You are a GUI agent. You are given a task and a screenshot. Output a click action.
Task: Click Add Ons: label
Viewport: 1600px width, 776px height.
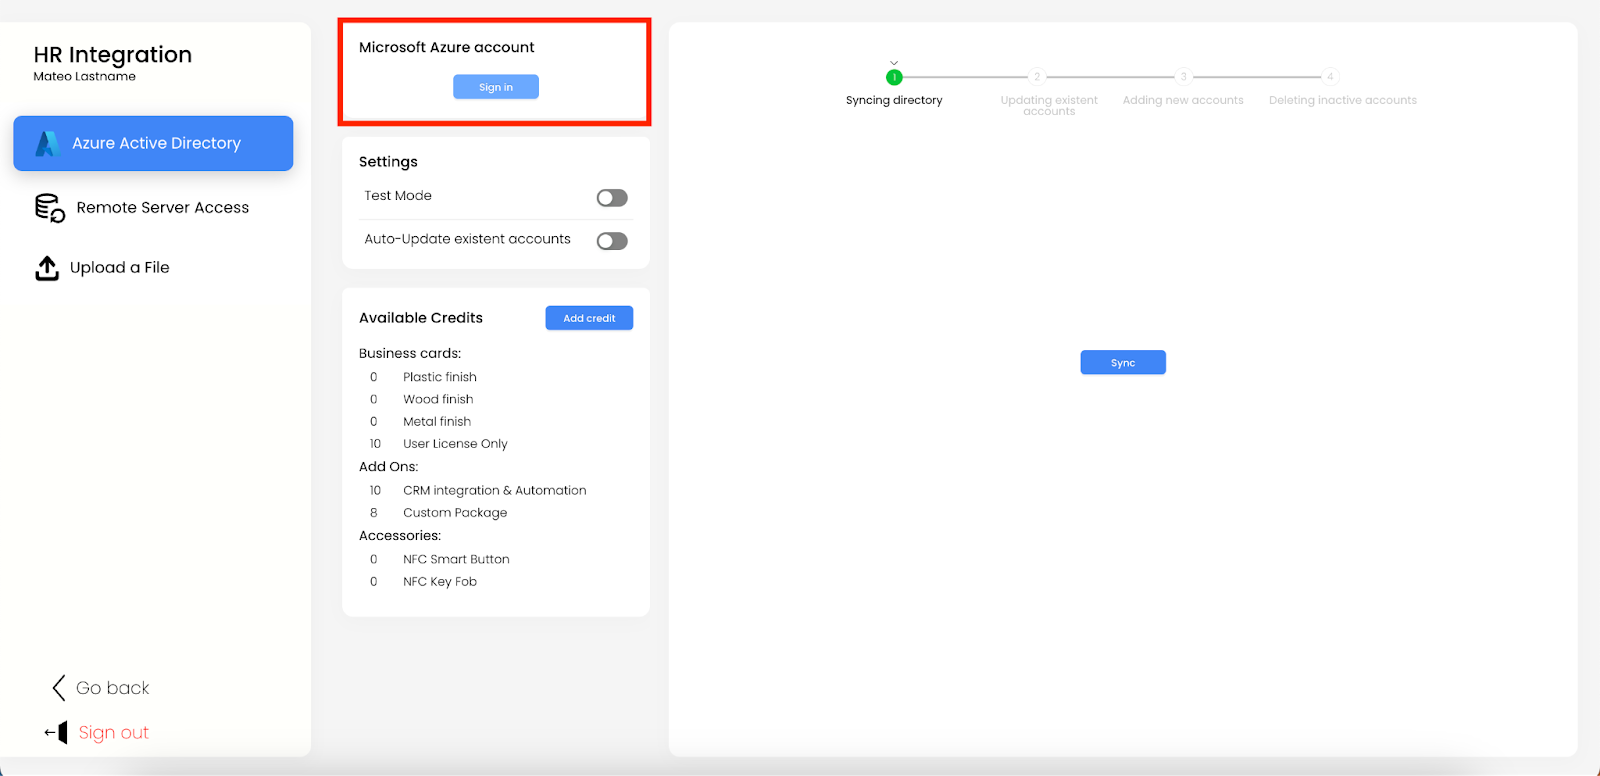coord(389,467)
